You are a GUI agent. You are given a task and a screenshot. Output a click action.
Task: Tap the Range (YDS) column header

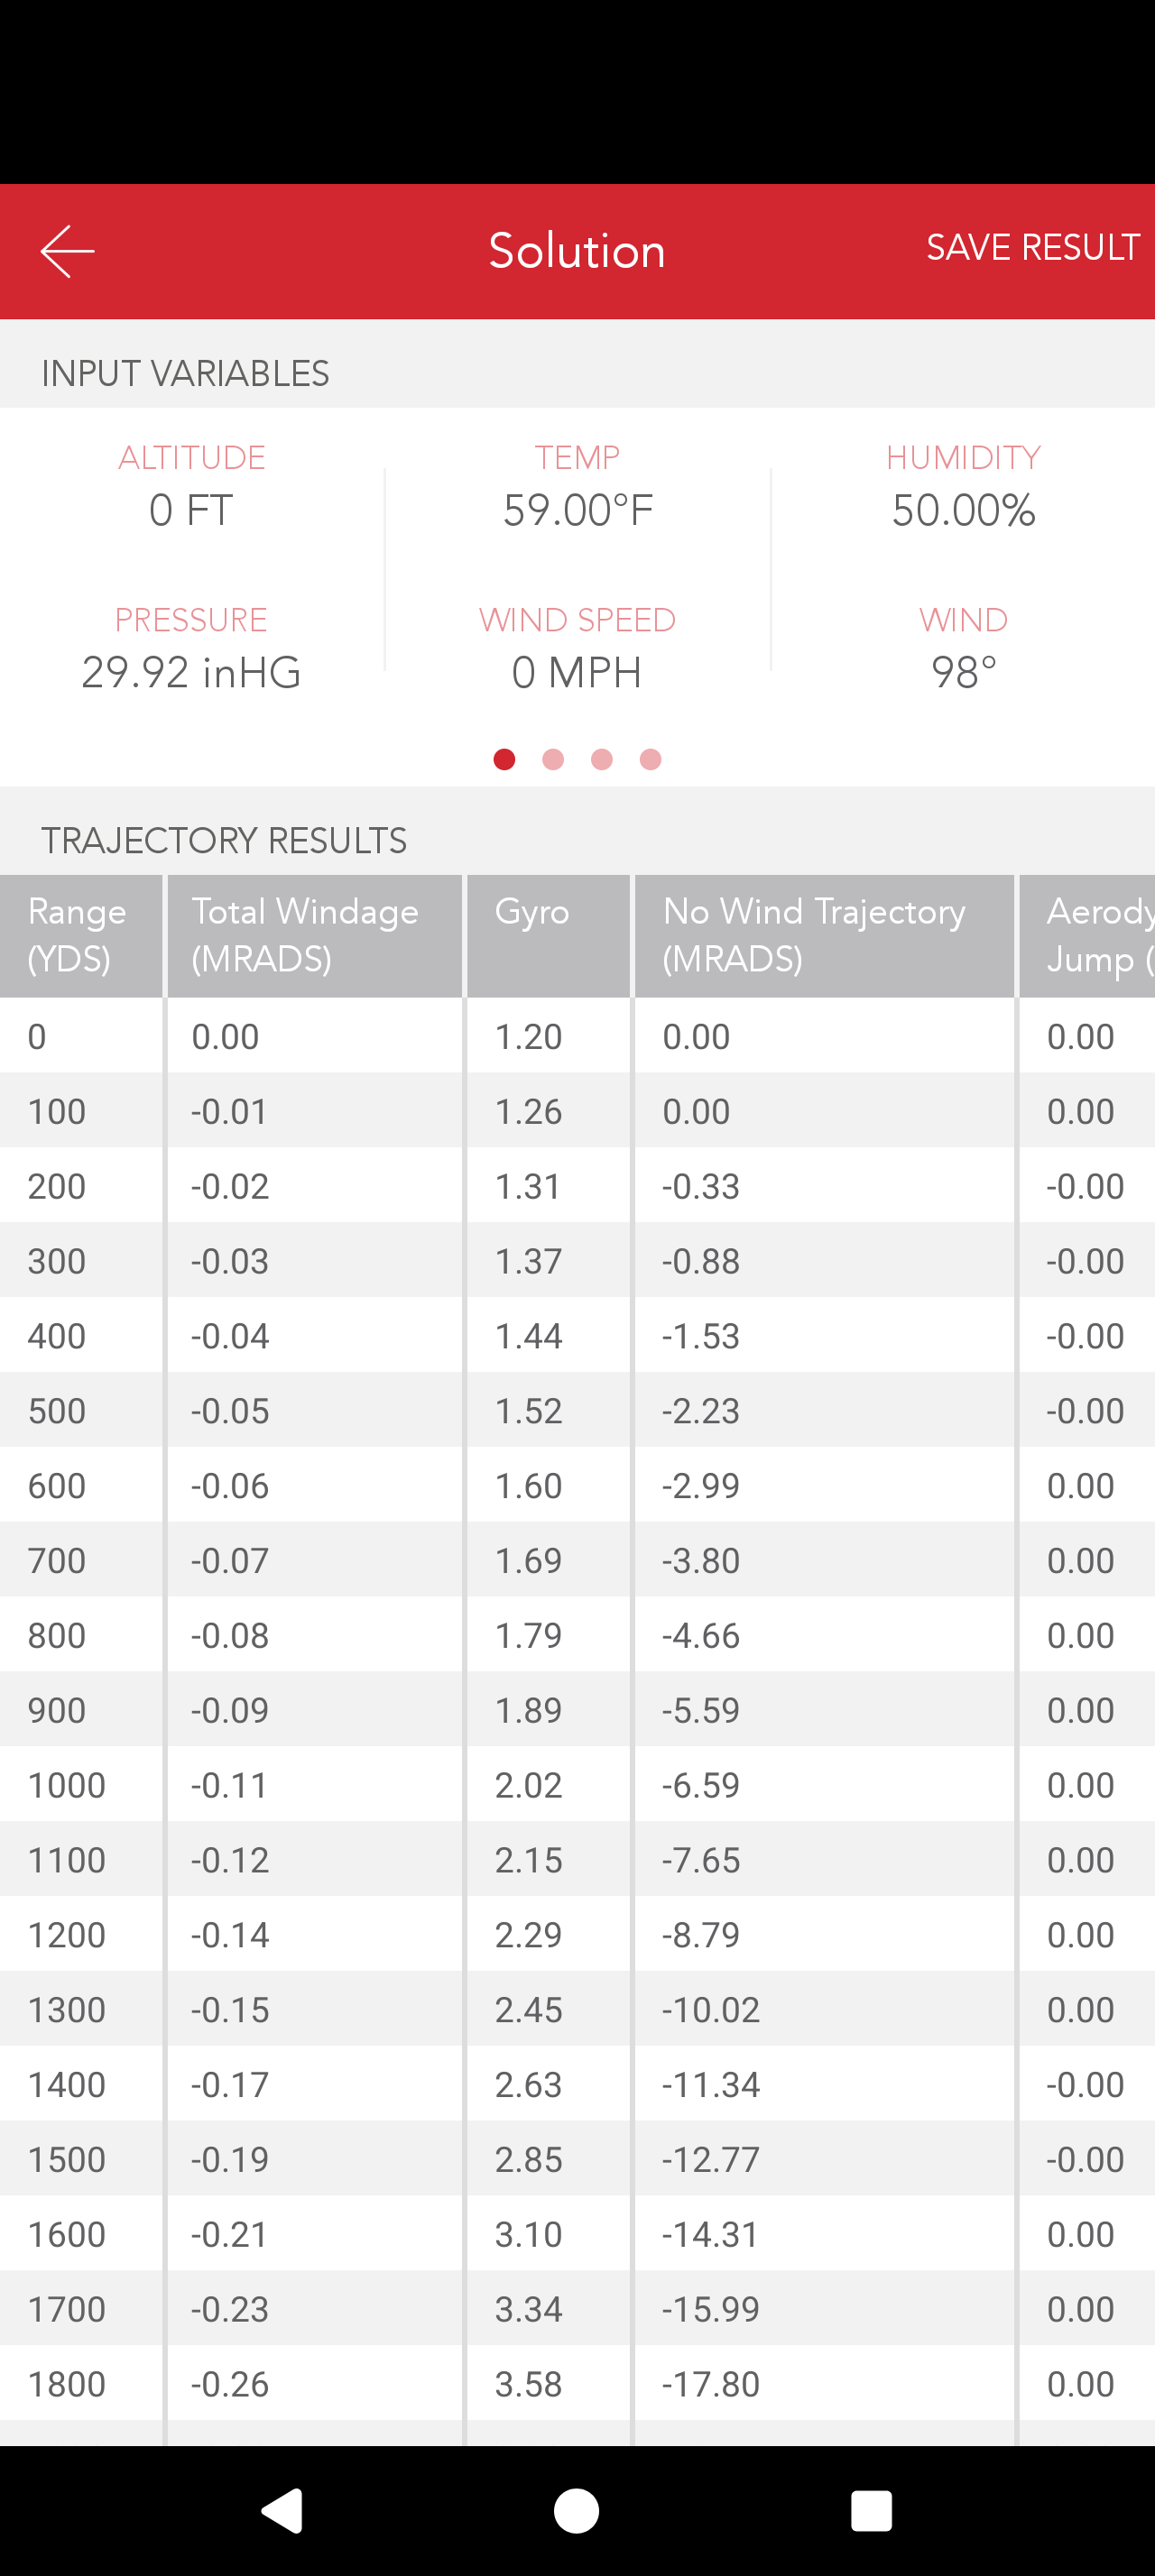pos(81,936)
